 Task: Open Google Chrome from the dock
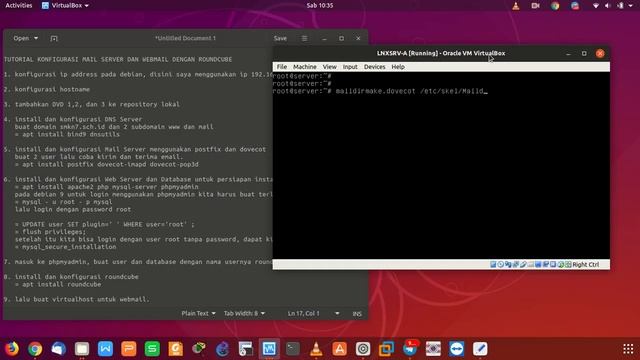[x=35, y=349]
